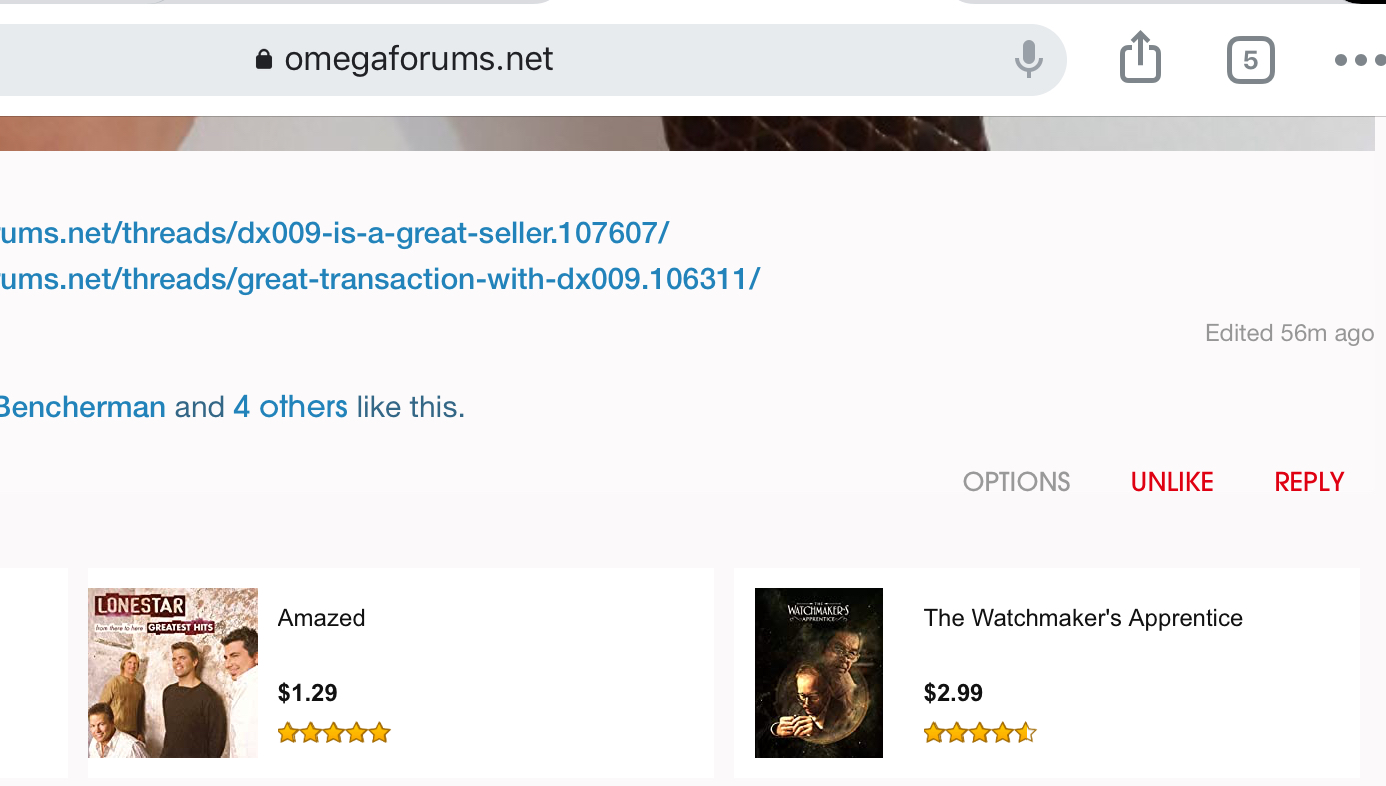Screen dimensions: 1386x786
Task: Open the share sheet icon
Action: click(1140, 58)
